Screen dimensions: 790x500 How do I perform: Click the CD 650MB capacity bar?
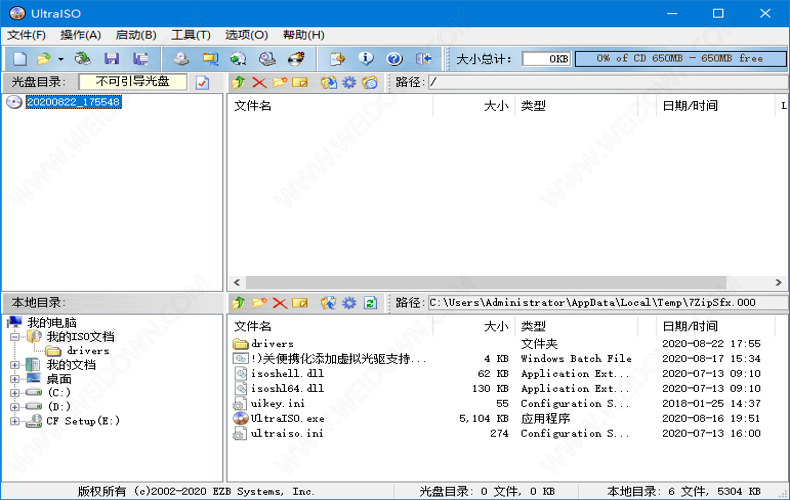click(x=678, y=59)
